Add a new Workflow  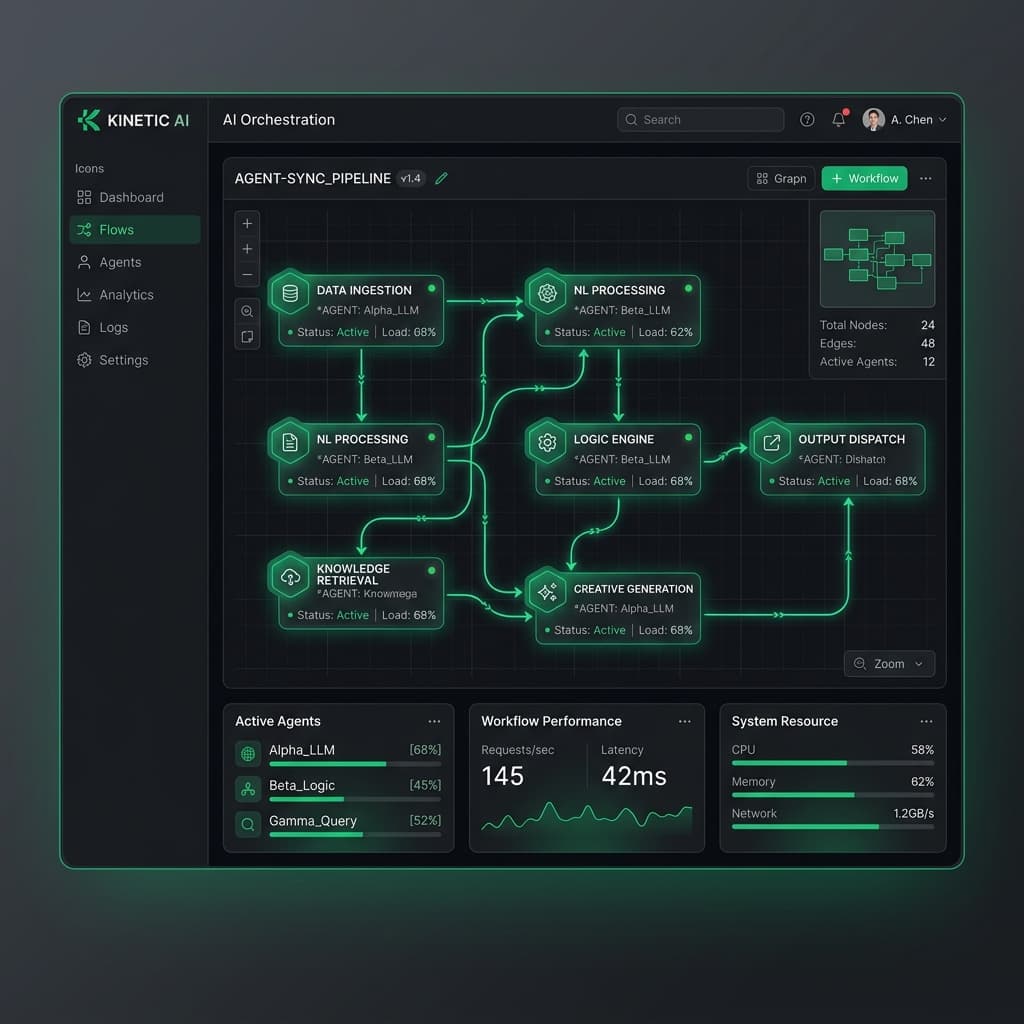[x=864, y=178]
